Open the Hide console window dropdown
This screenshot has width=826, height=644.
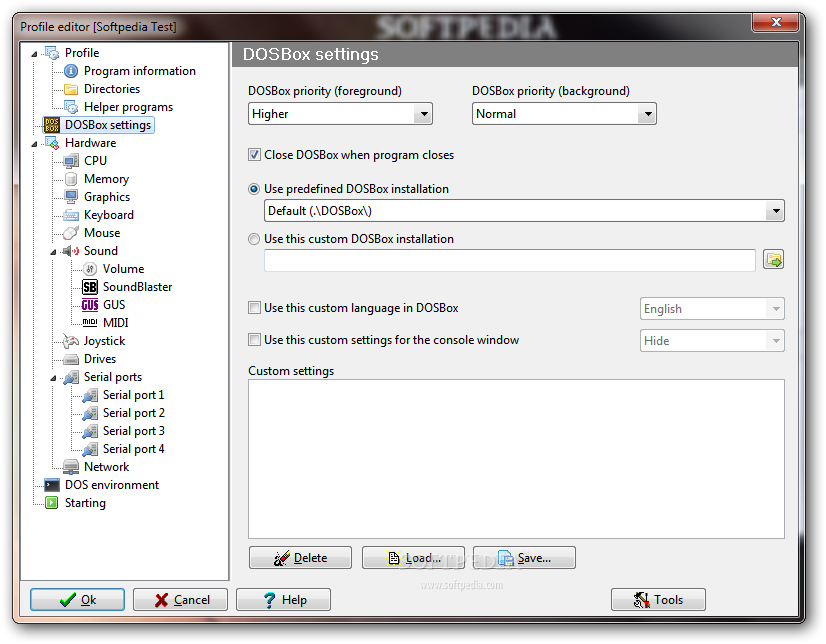pyautogui.click(x=775, y=341)
